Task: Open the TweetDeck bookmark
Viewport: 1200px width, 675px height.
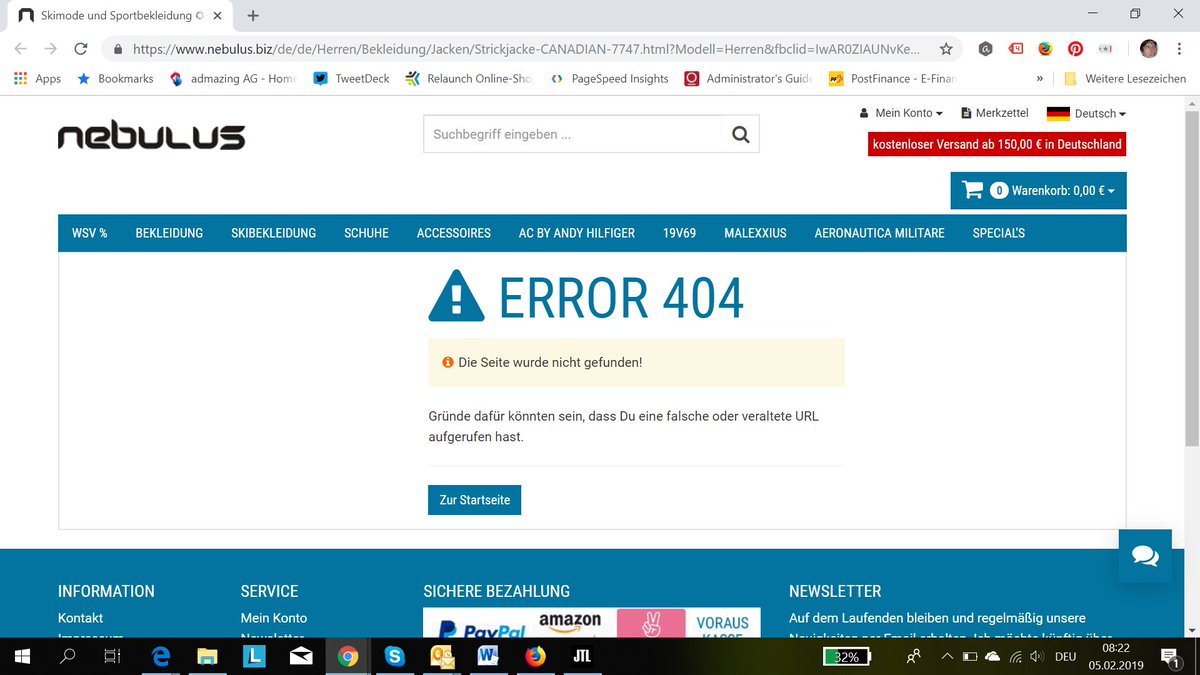Action: (351, 78)
